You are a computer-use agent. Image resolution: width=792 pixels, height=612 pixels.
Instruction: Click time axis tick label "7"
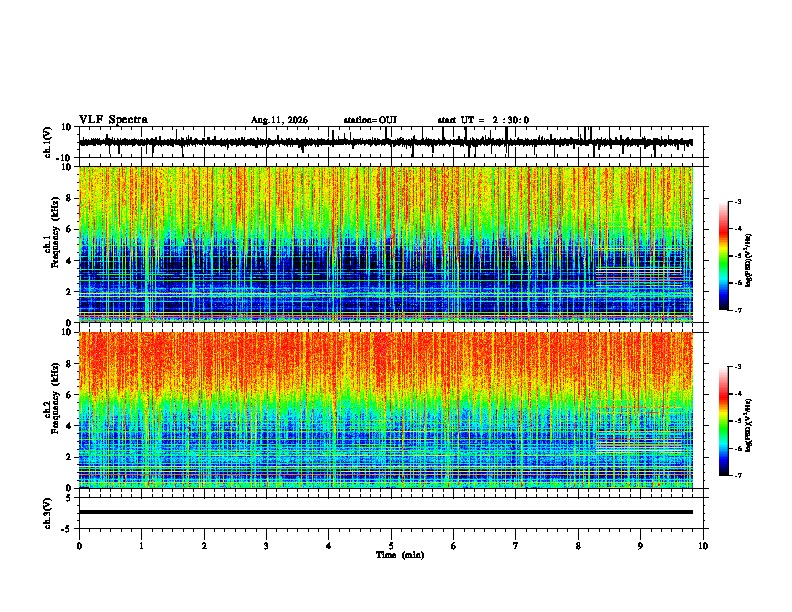[x=516, y=546]
